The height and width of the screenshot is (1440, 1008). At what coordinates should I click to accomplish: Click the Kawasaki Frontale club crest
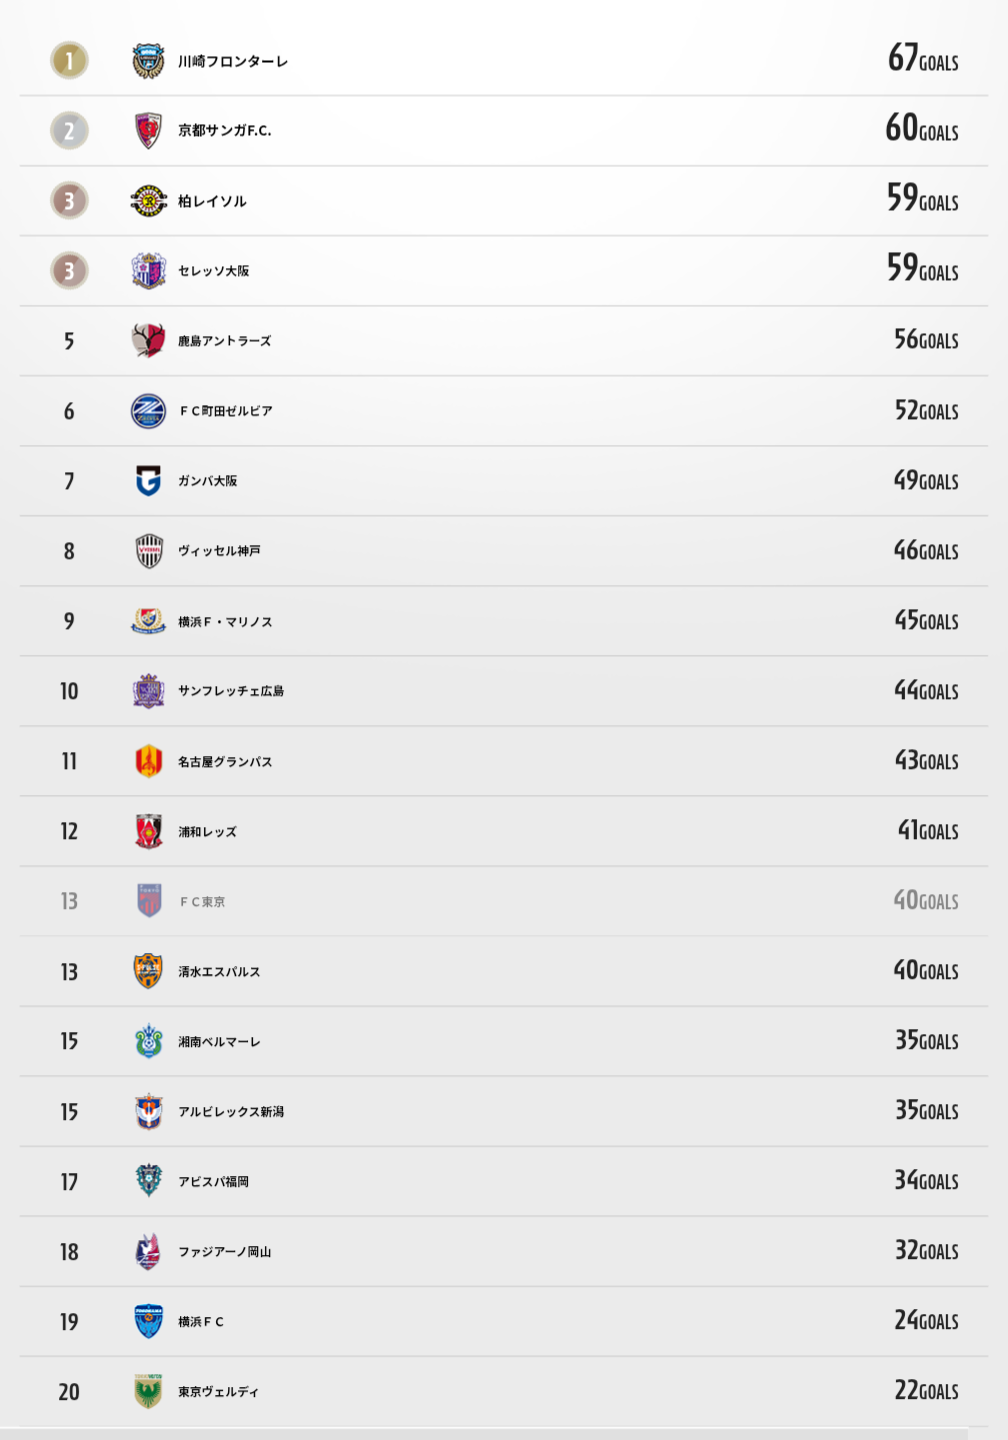(148, 61)
